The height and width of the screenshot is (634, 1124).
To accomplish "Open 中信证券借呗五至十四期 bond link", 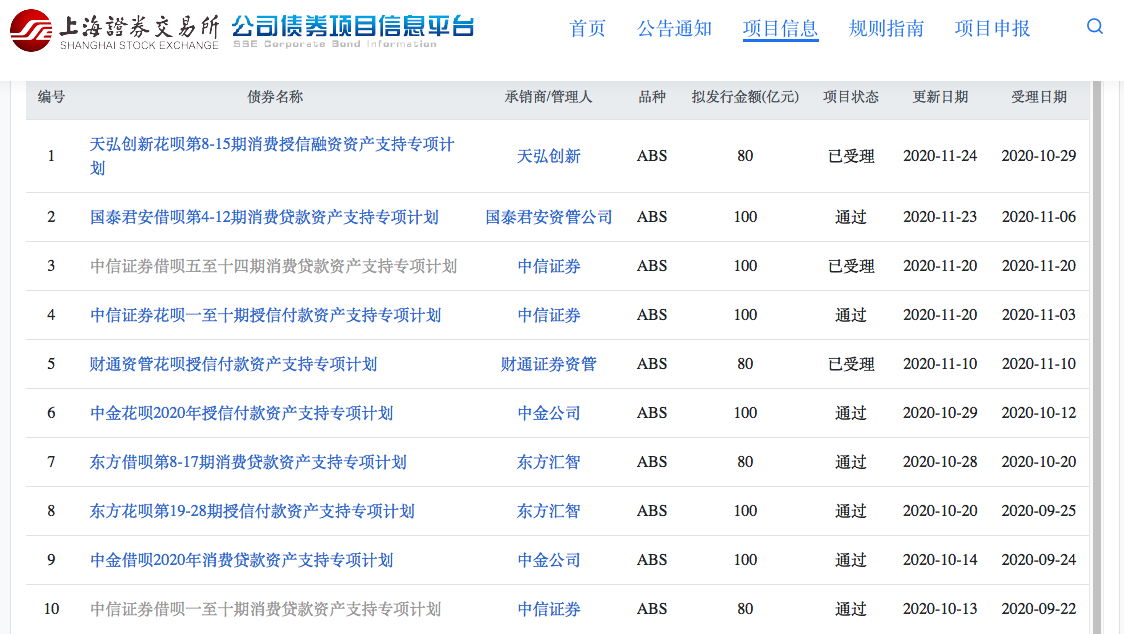I will point(273,266).
